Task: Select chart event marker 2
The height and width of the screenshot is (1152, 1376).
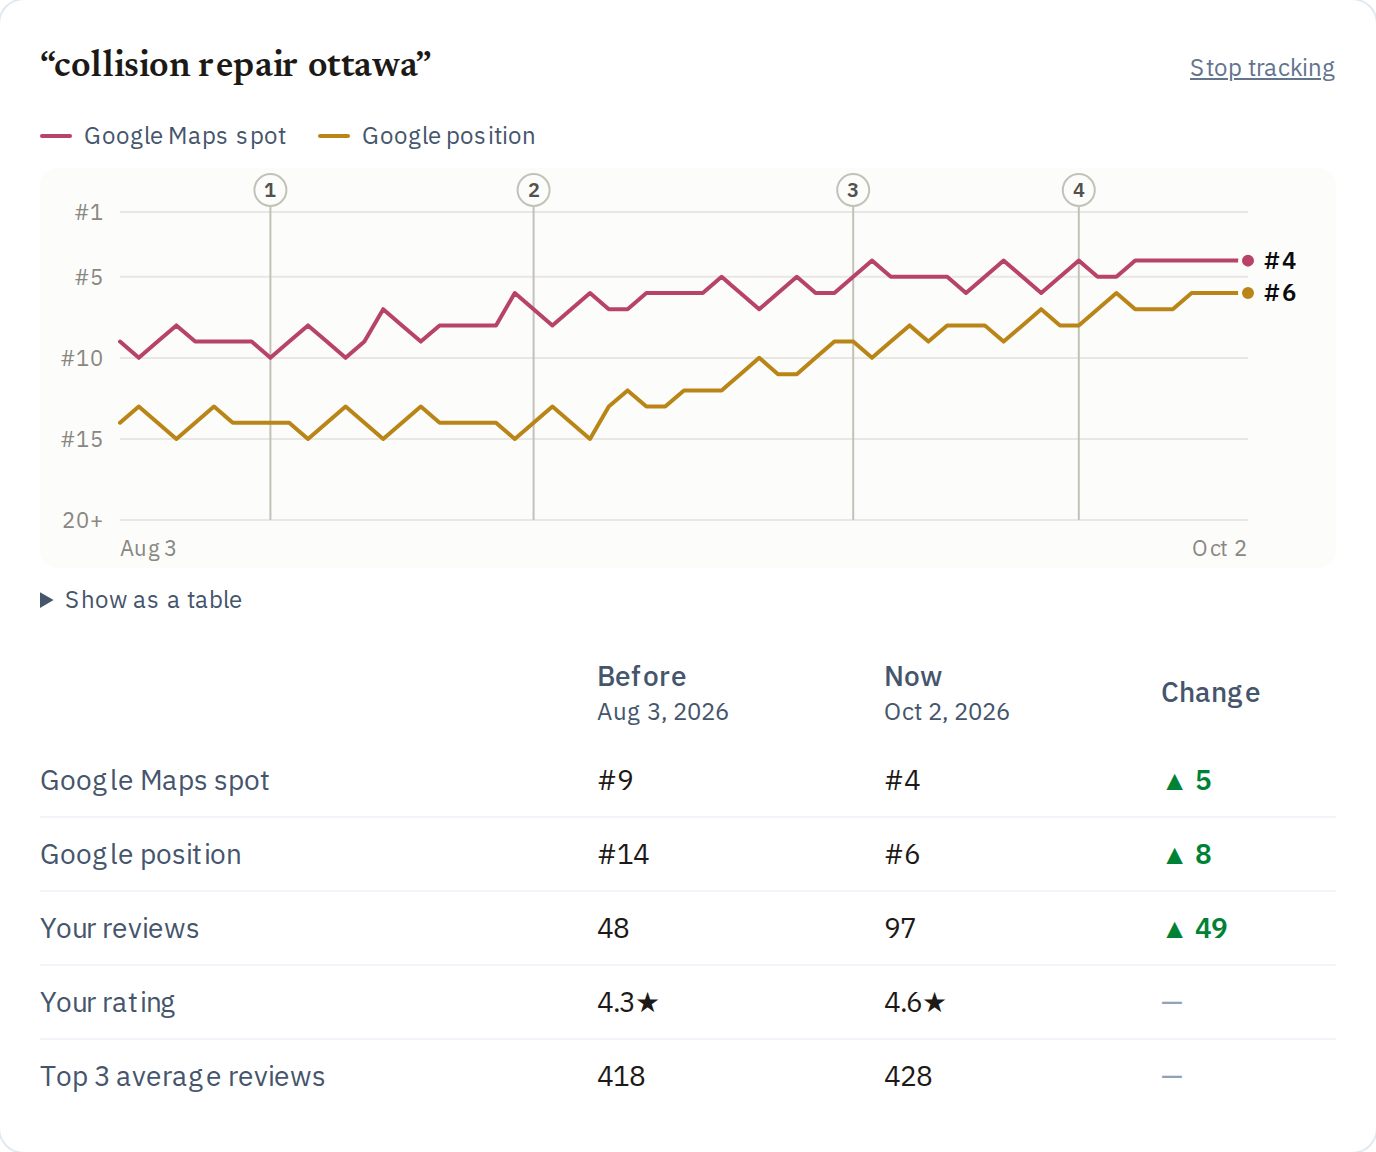Action: (534, 190)
